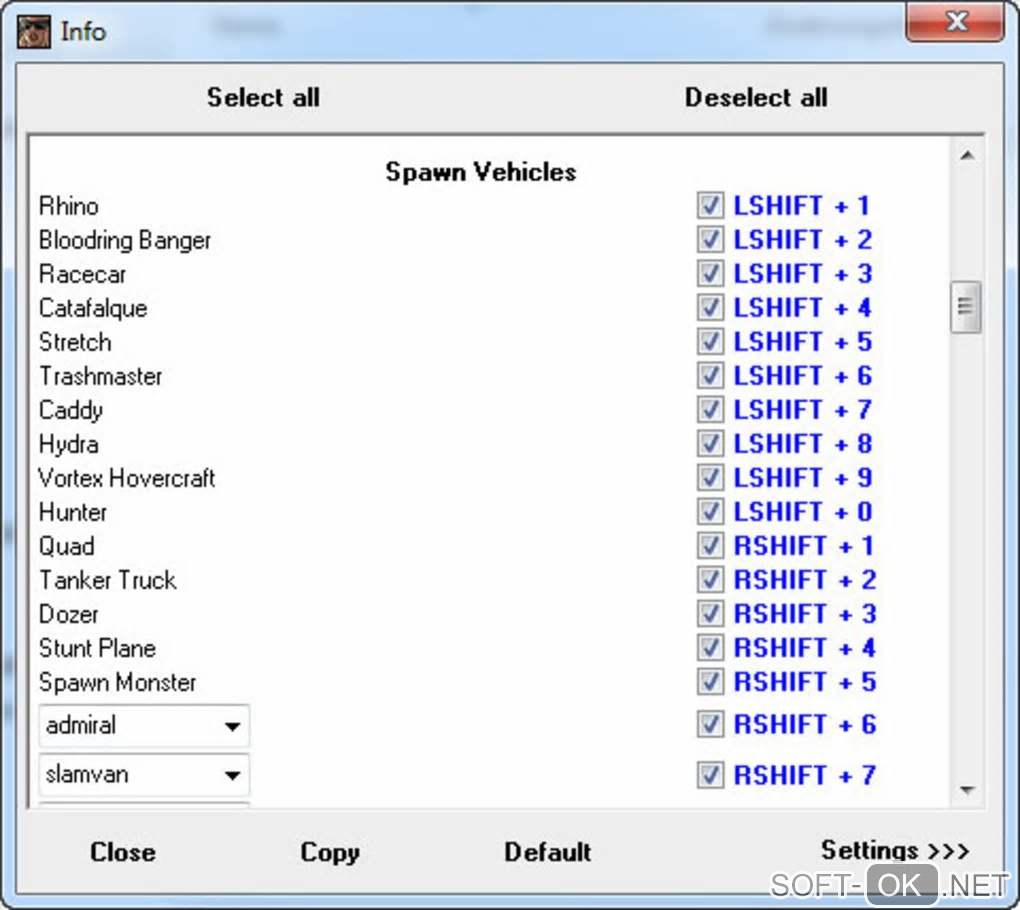Toggle the RSHIFT + 5 Spawn Monster checkbox
This screenshot has height=910, width=1020.
[710, 682]
